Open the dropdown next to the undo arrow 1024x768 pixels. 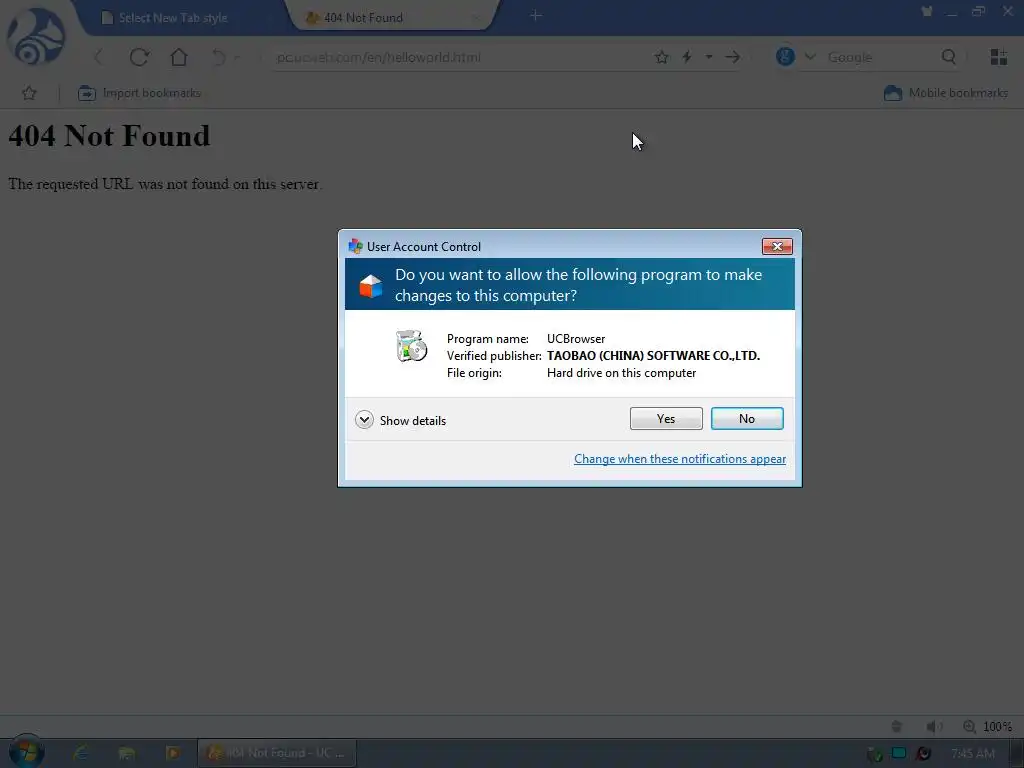coord(237,57)
